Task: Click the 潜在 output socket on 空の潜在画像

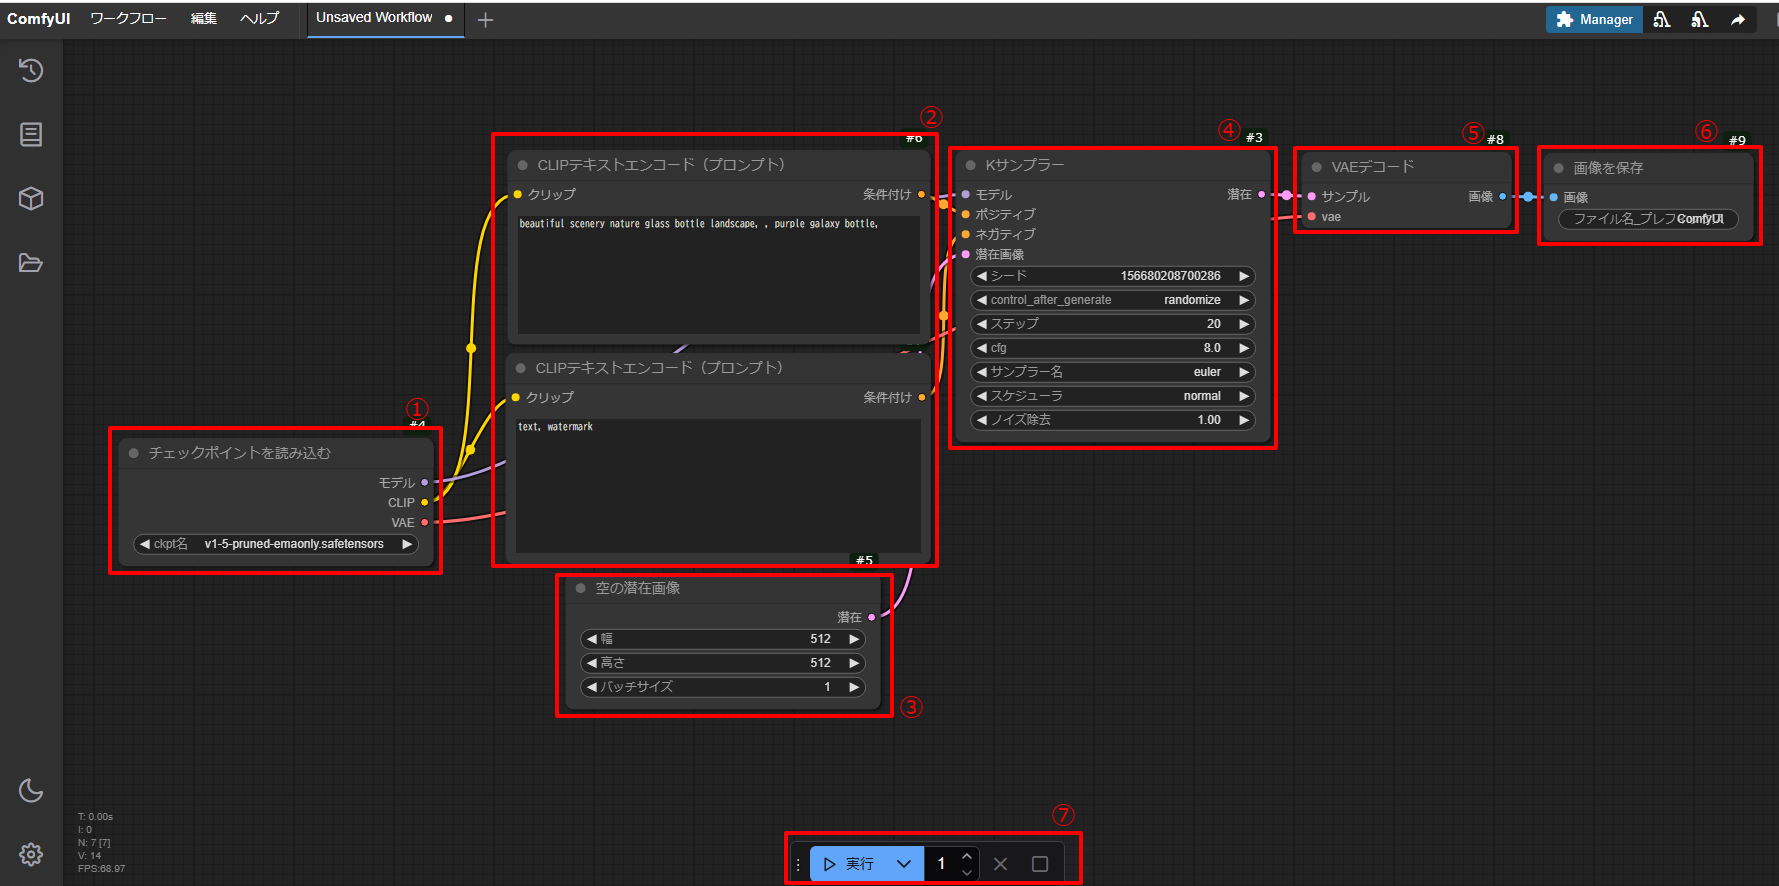Action: 871,617
